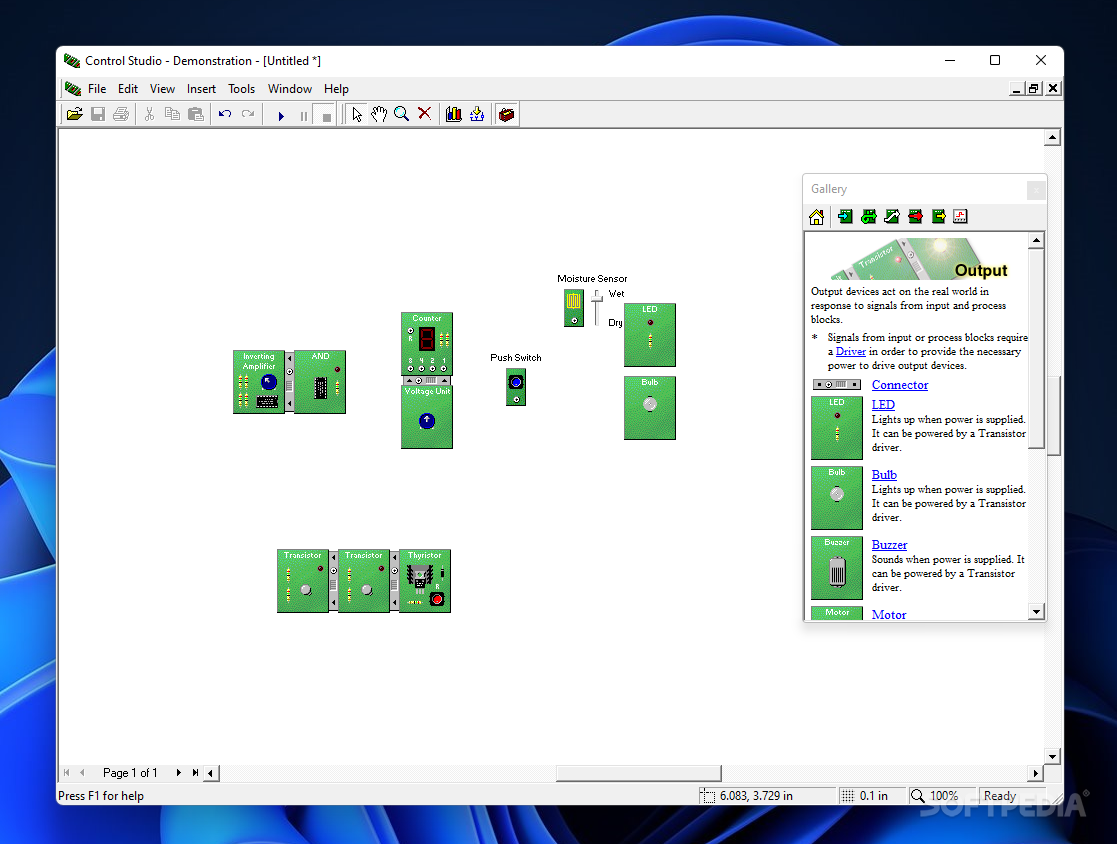The image size is (1117, 844).
Task: Click the Paste clipboard toolbar icon
Action: point(196,114)
